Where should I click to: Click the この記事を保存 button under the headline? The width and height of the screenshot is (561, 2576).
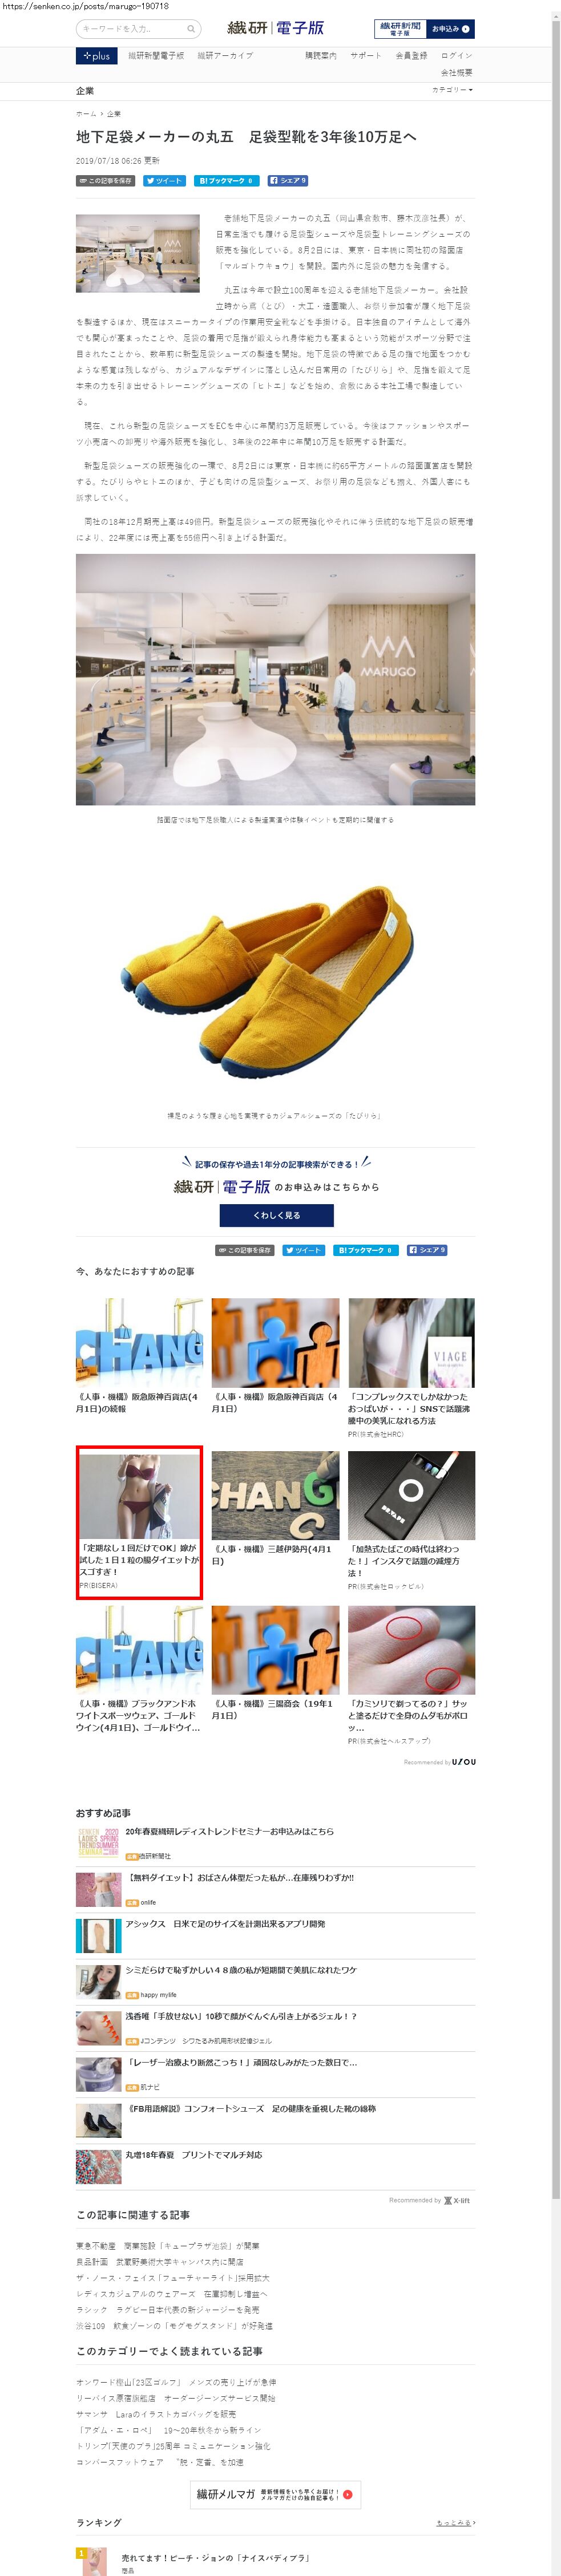(x=105, y=181)
